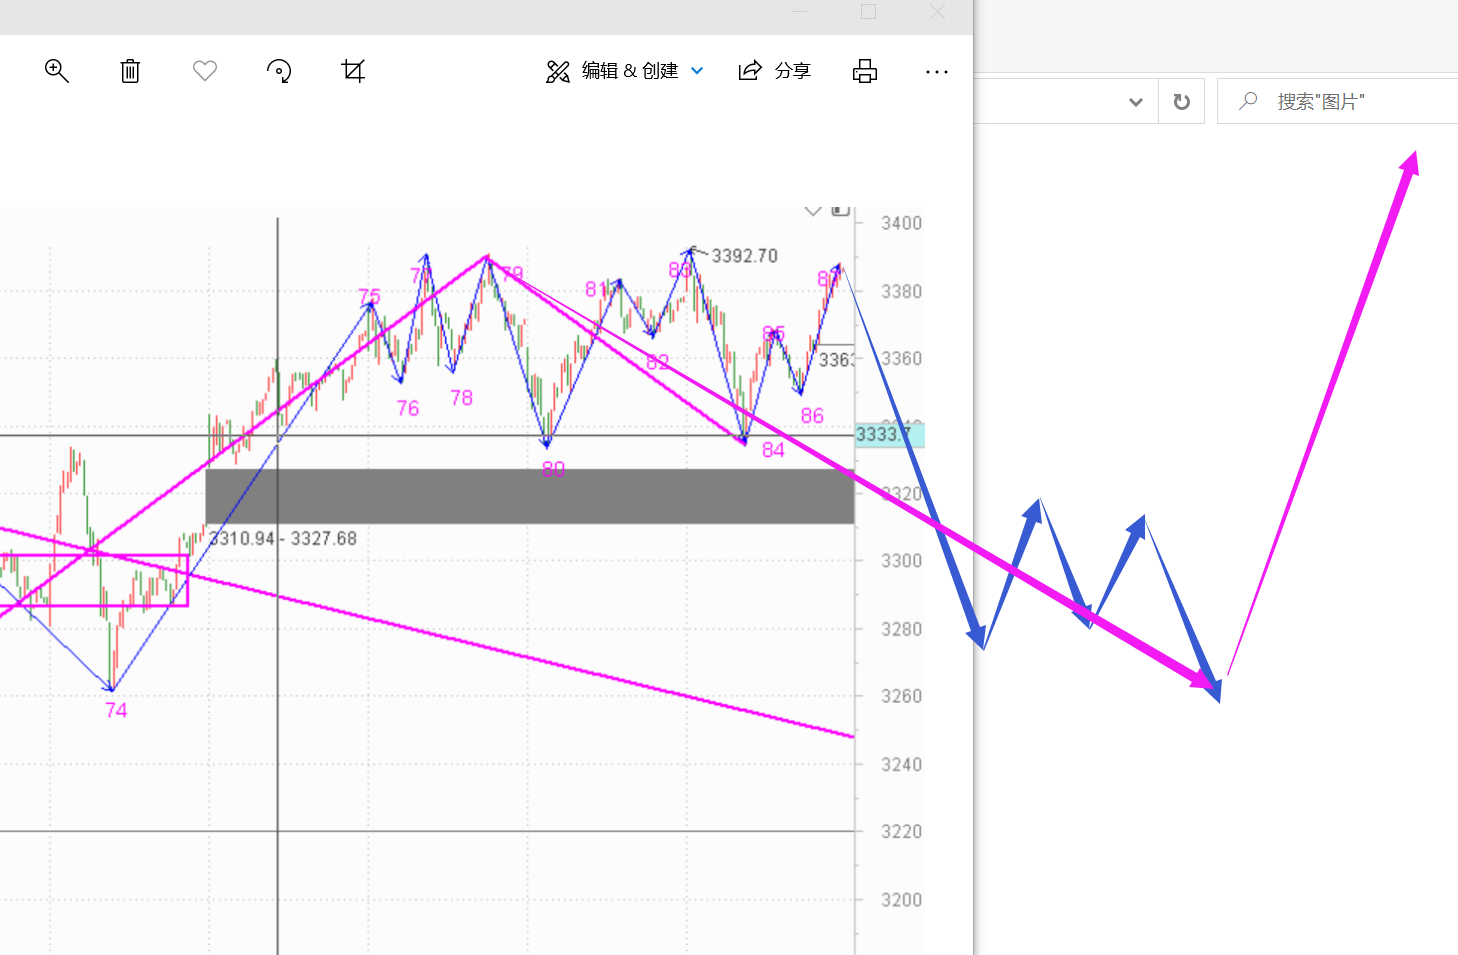The image size is (1458, 955).
Task: Select the crop tool icon
Action: coord(353,71)
